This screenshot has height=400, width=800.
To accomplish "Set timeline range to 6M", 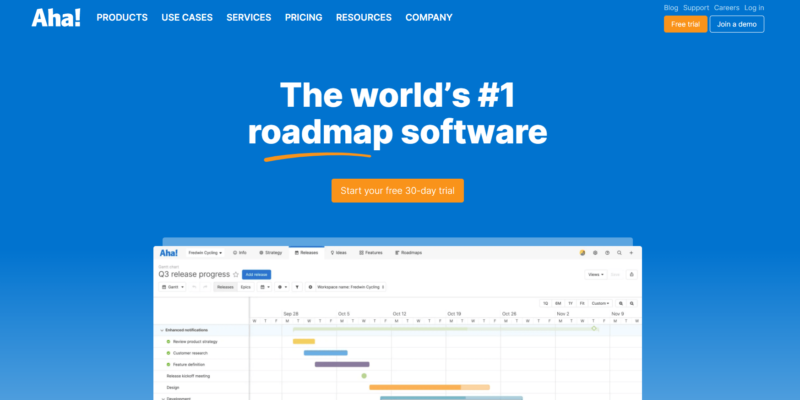I will pos(558,303).
